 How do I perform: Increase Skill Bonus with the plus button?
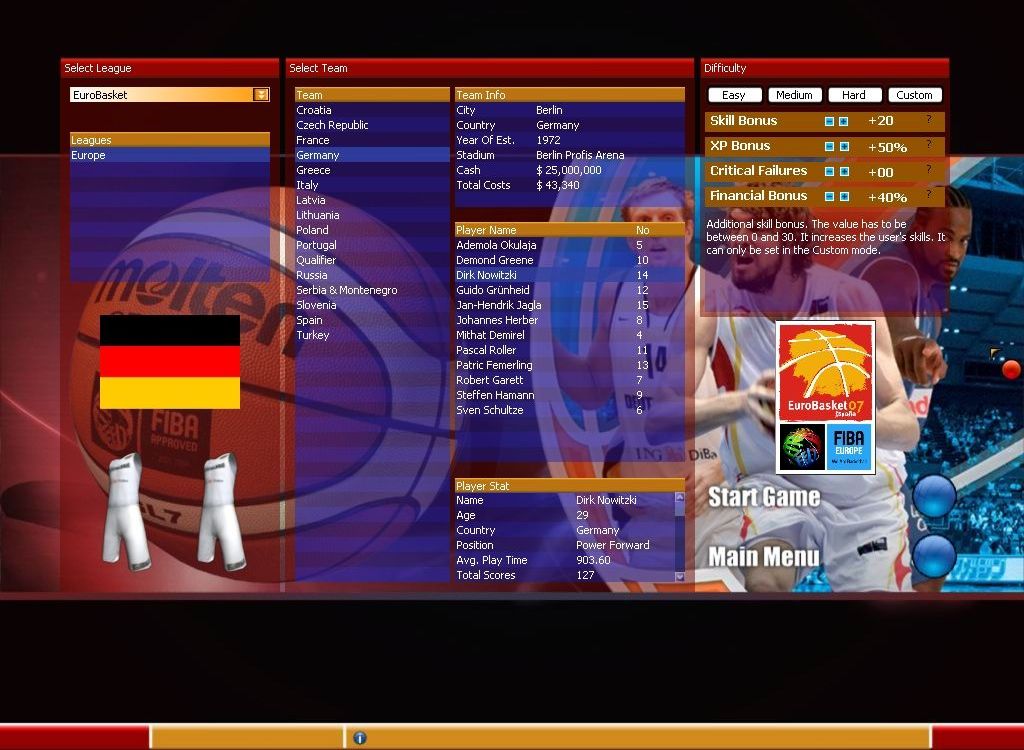click(844, 121)
